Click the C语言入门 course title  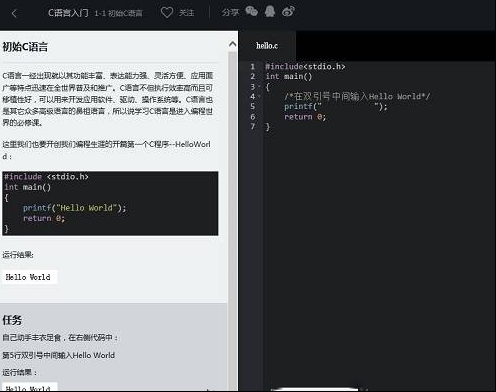tap(68, 13)
